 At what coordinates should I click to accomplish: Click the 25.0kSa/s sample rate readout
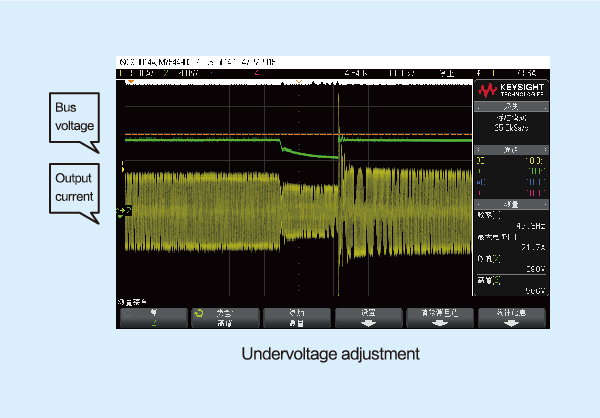tap(511, 128)
